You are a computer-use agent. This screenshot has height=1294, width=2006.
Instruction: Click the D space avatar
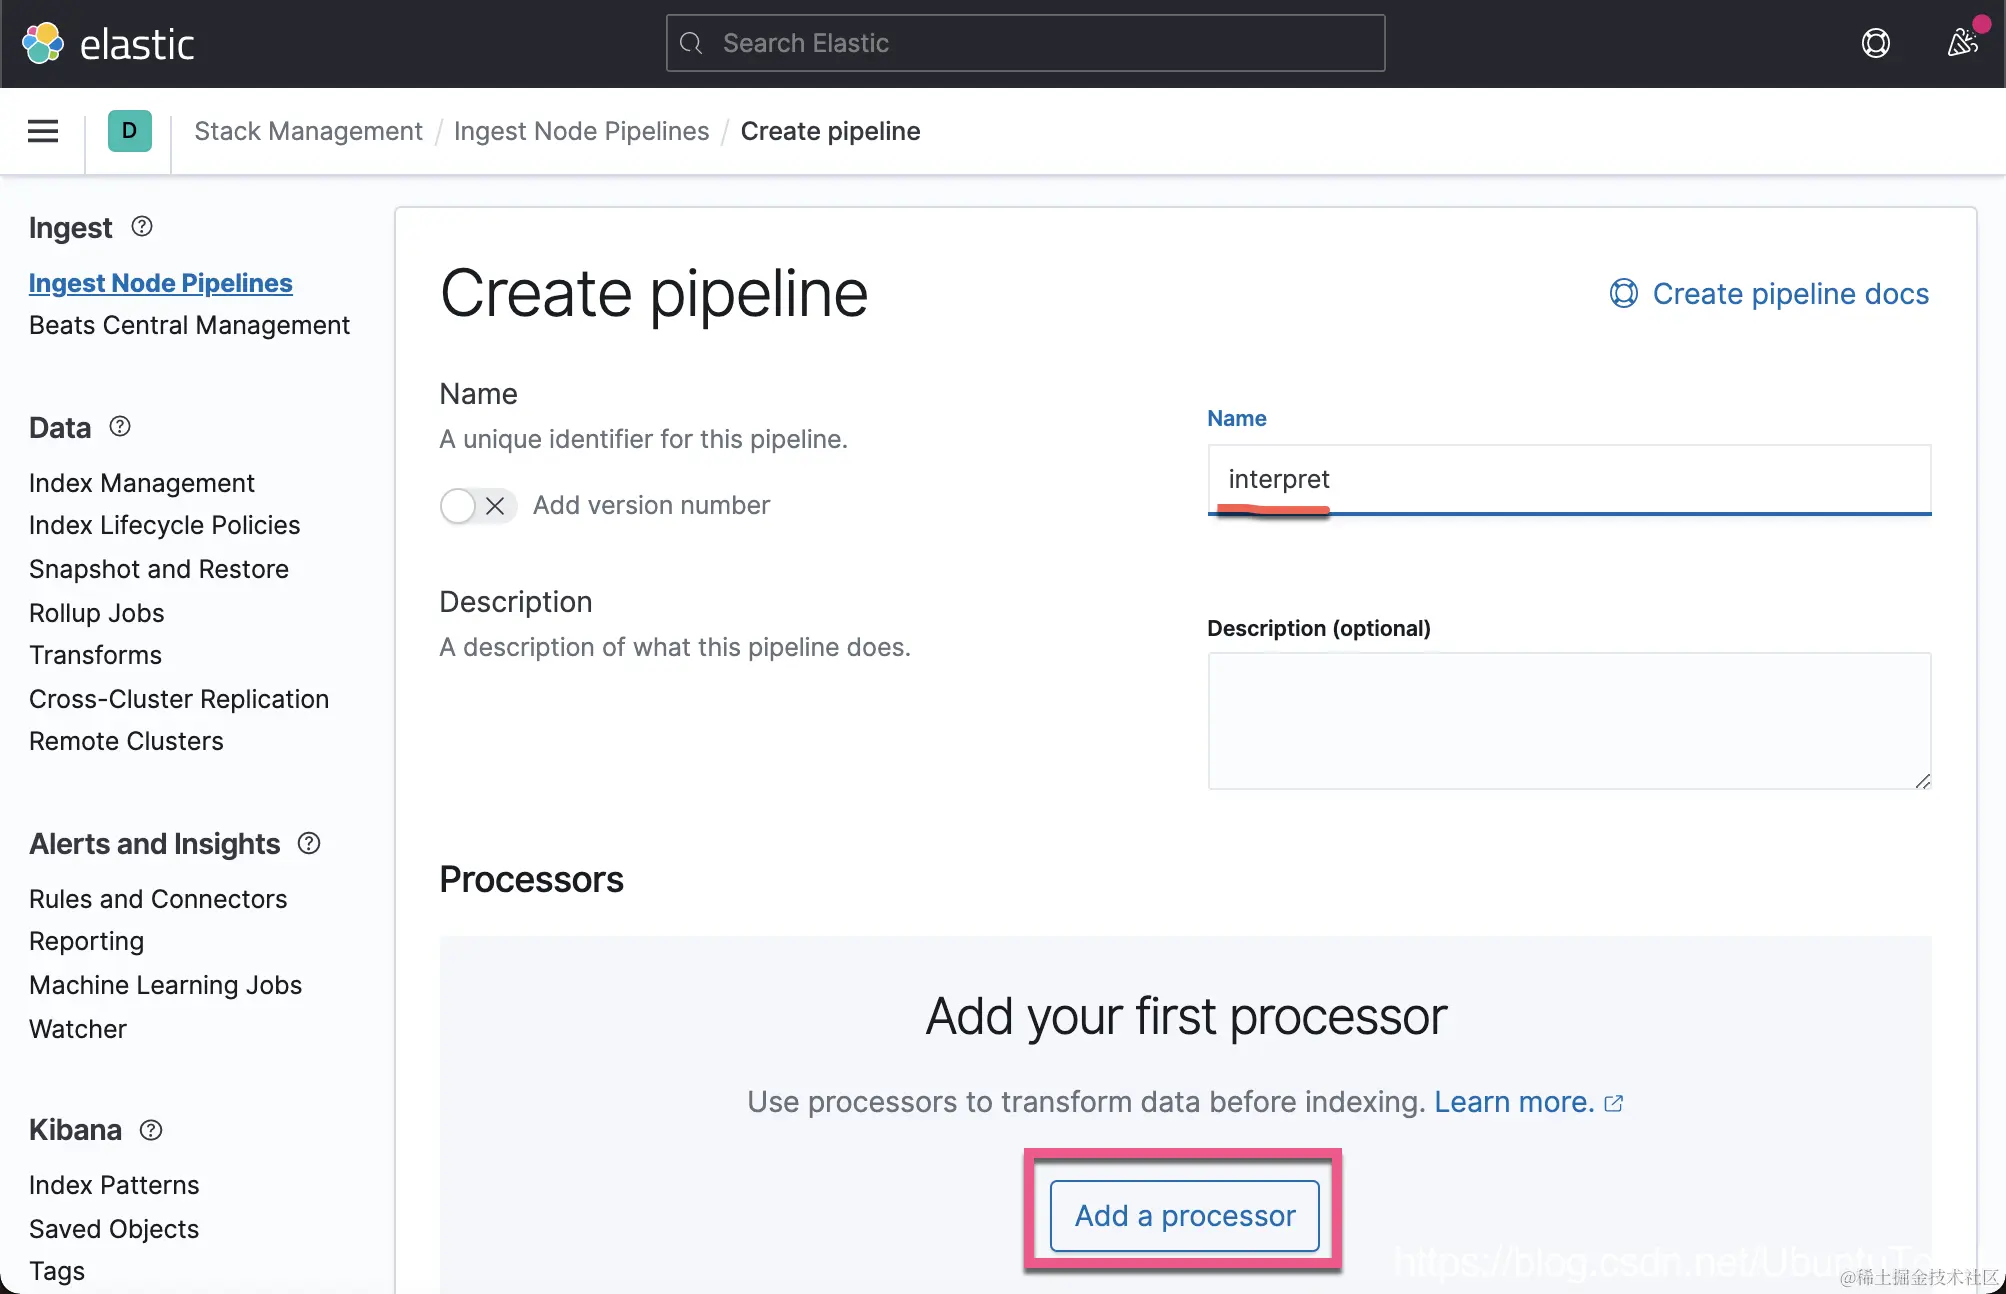(x=129, y=131)
